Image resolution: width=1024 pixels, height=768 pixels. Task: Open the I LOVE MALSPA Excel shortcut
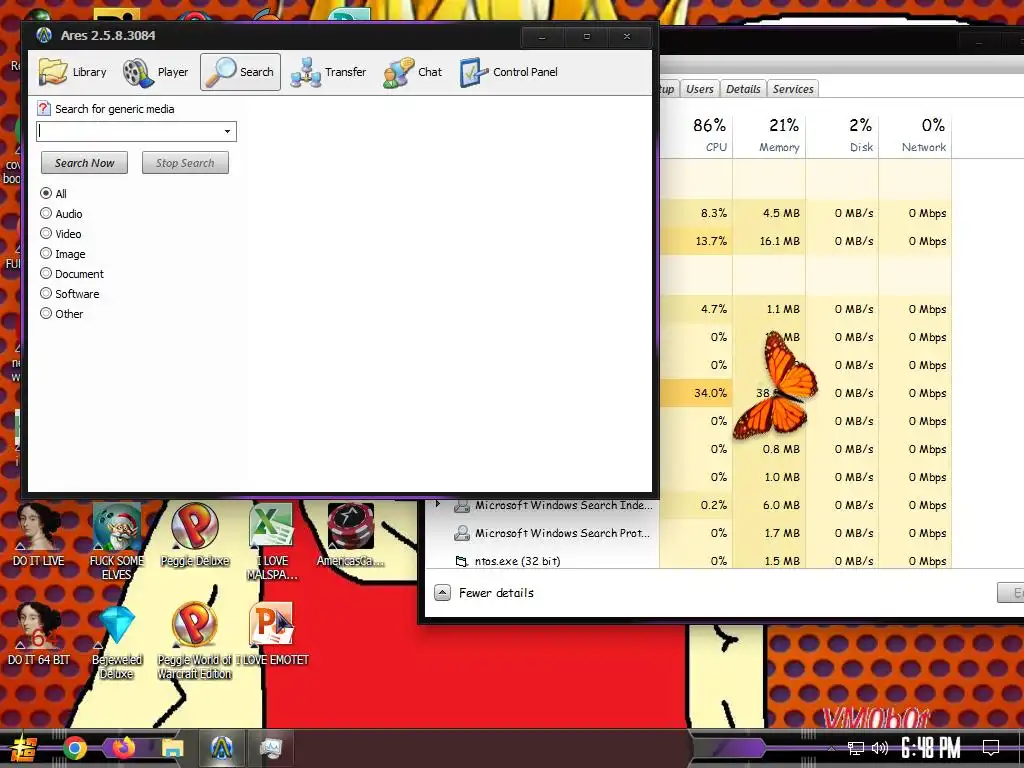(x=272, y=541)
